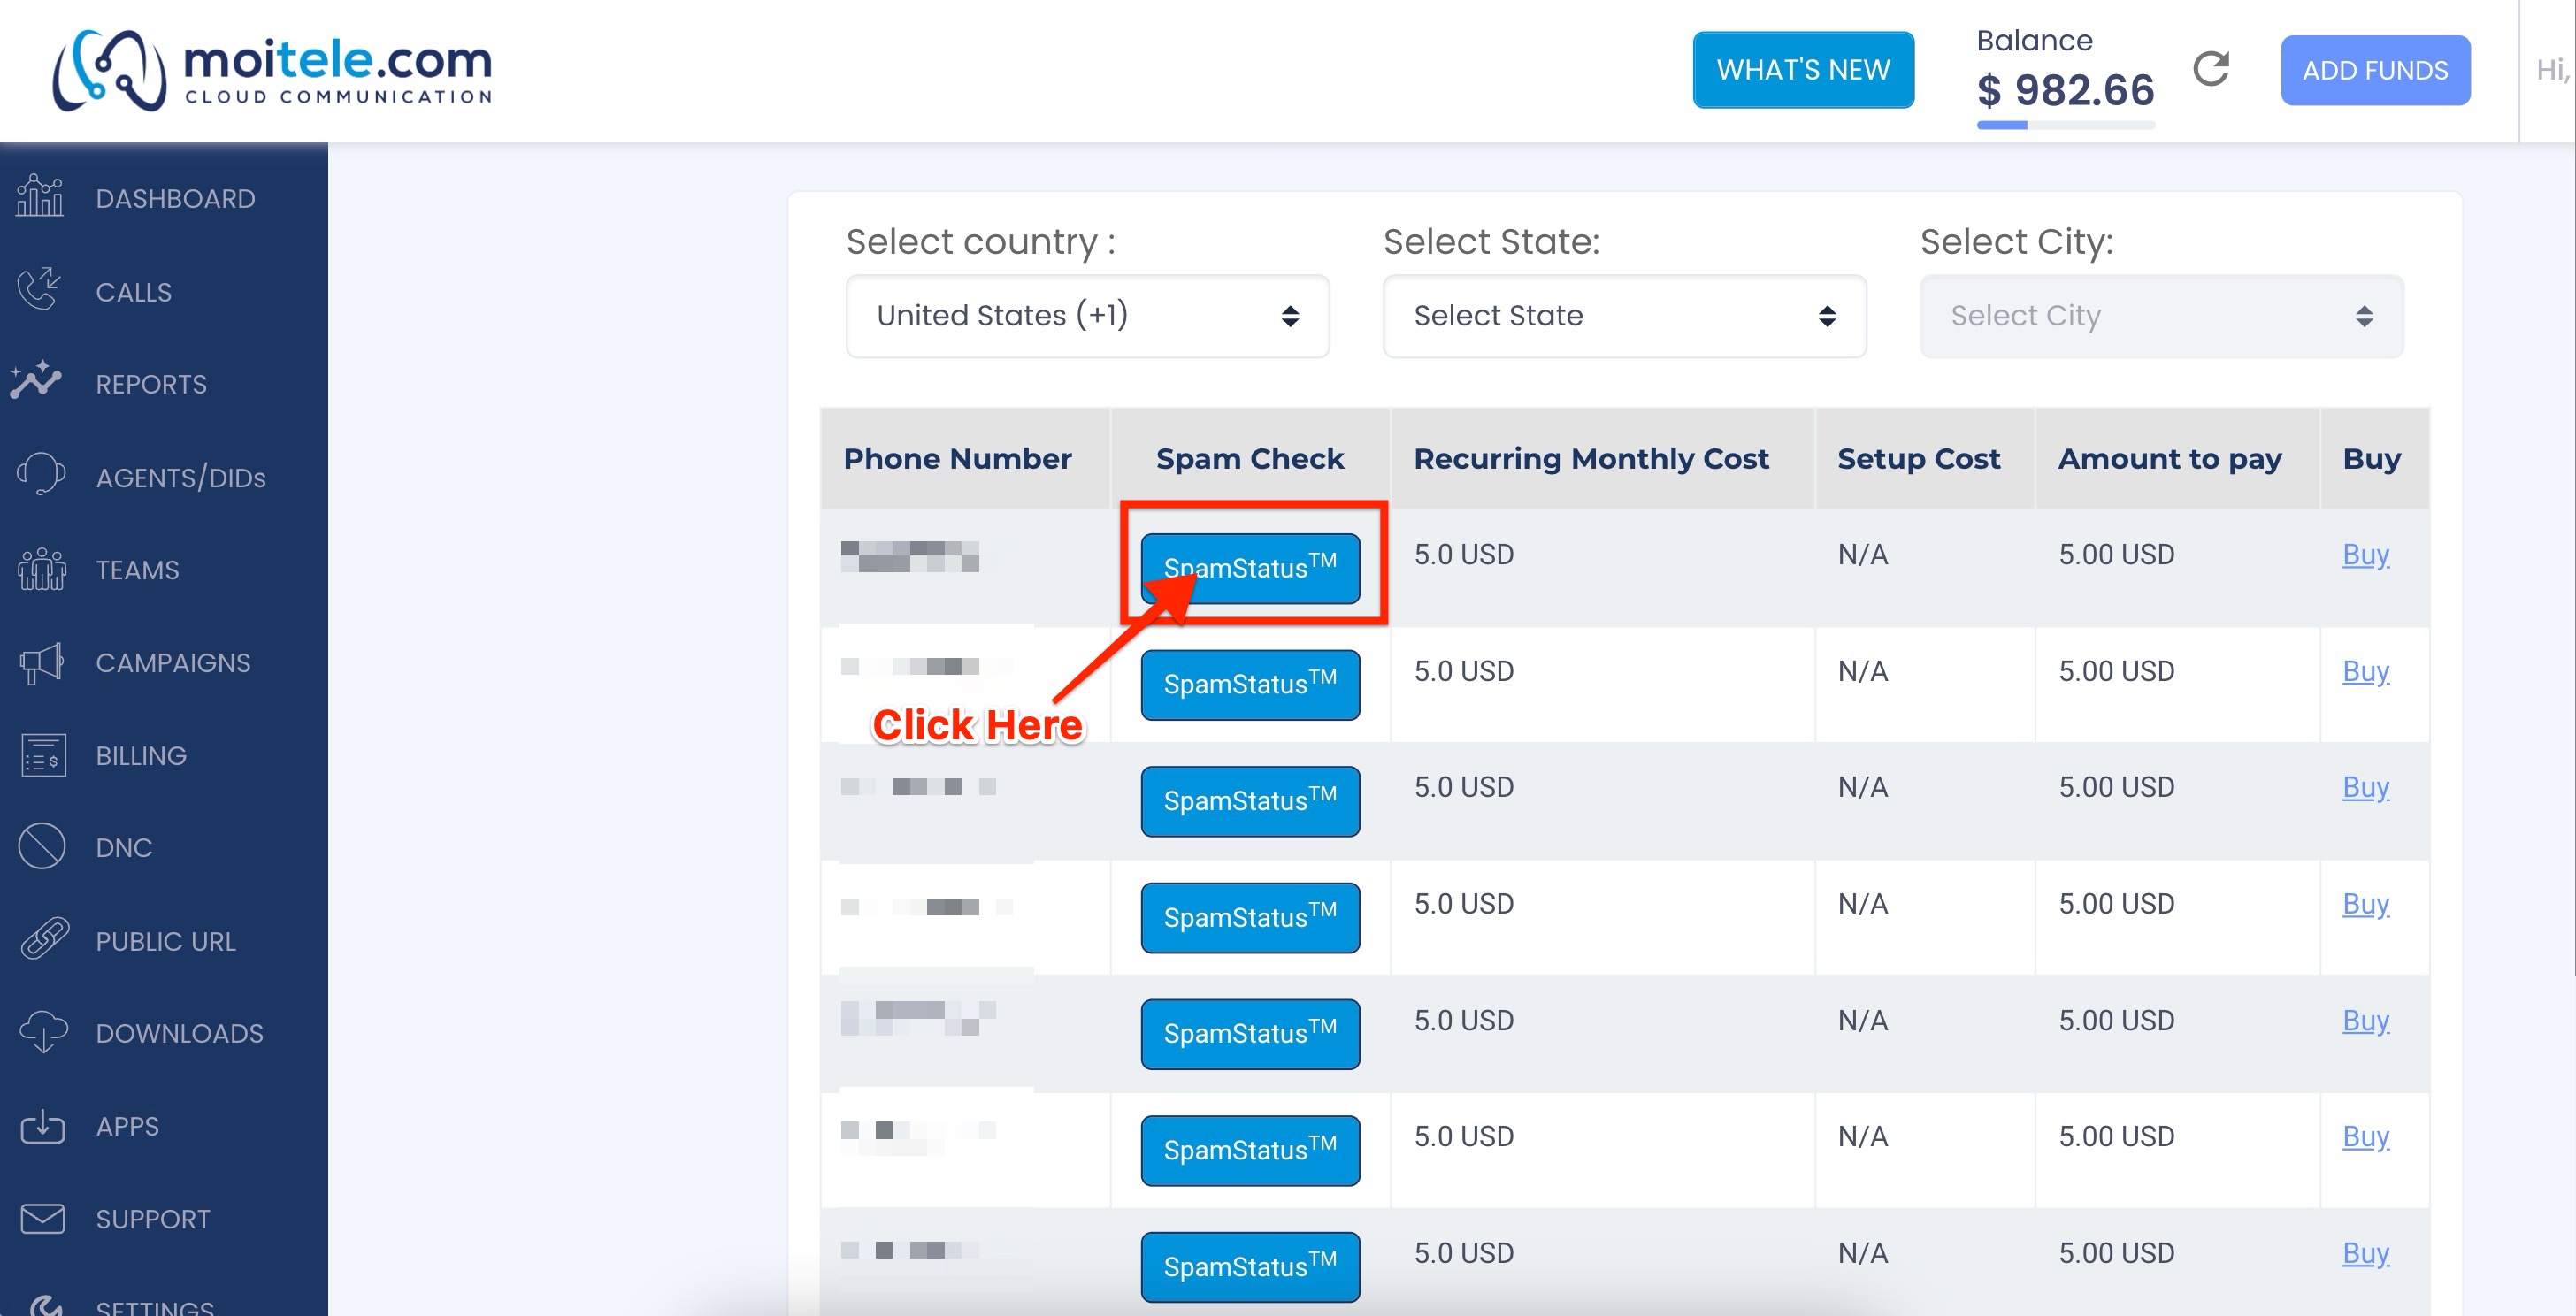The image size is (2576, 1316).
Task: Click the first row SpamStatus button
Action: (x=1250, y=568)
